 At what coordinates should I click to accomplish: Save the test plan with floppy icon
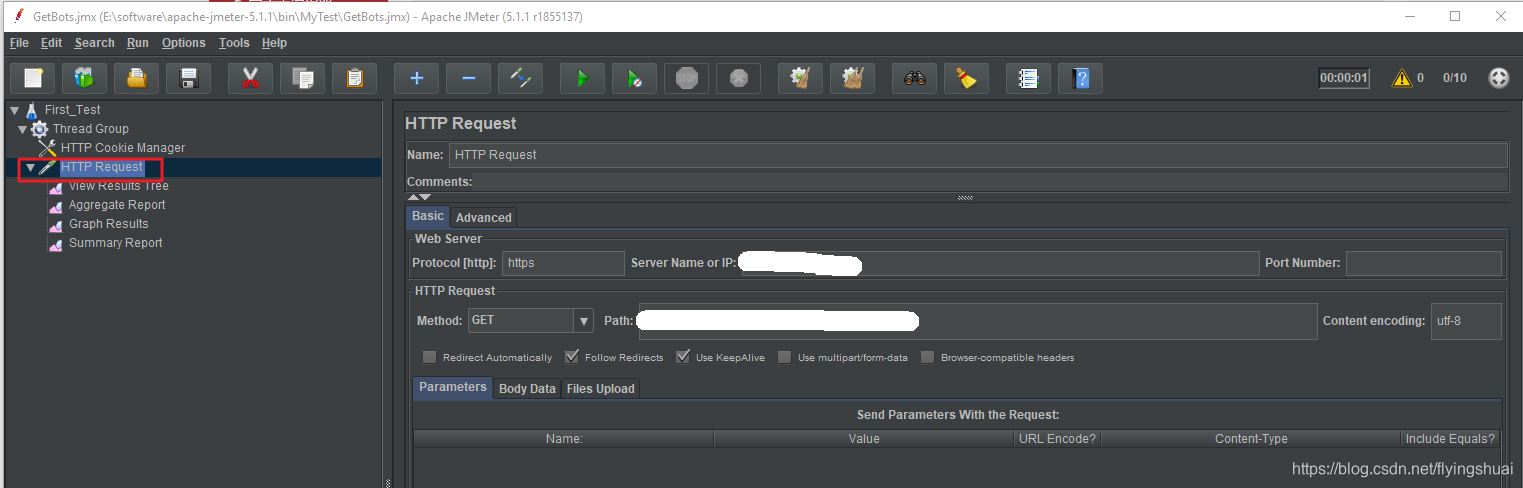(189, 78)
